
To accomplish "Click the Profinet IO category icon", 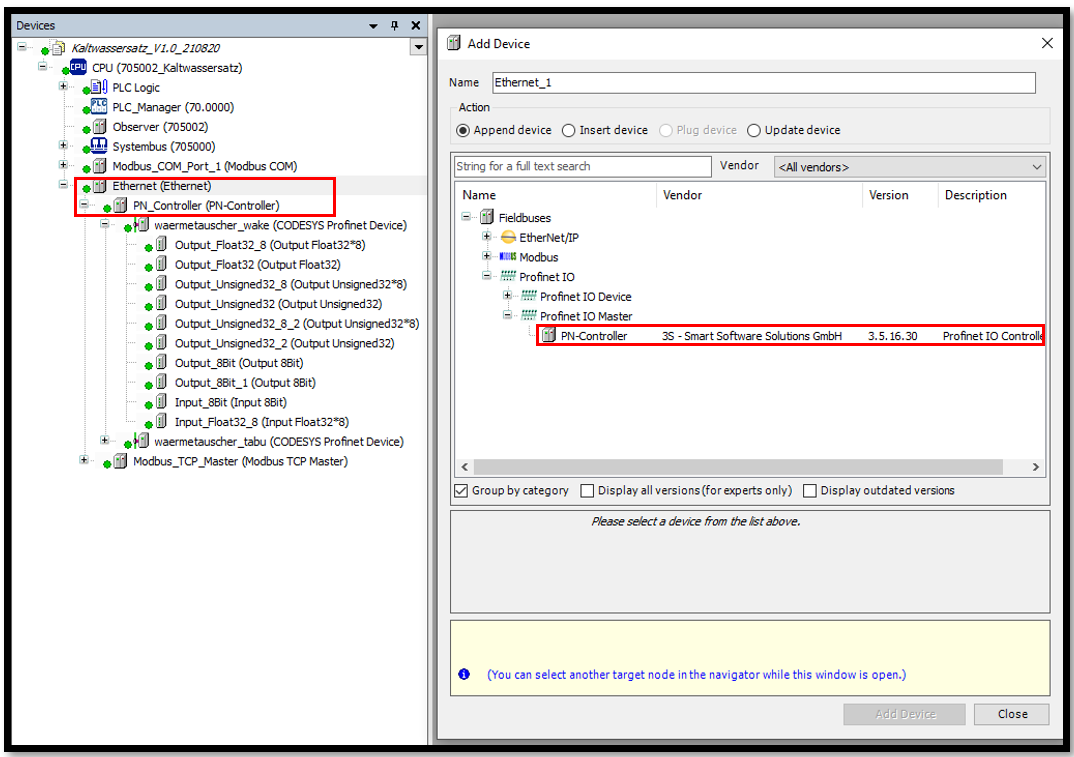I will (x=508, y=277).
